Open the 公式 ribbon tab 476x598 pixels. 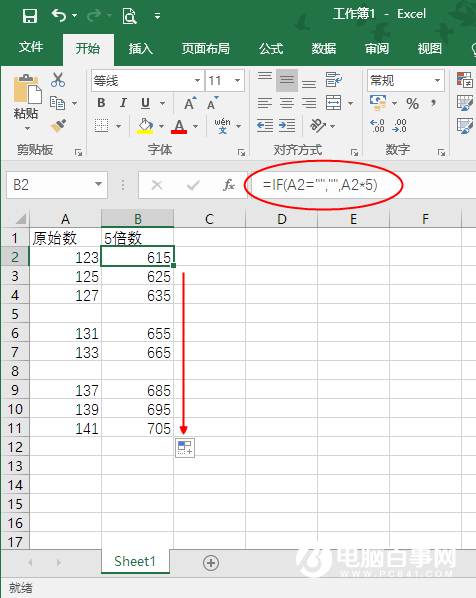(x=271, y=48)
